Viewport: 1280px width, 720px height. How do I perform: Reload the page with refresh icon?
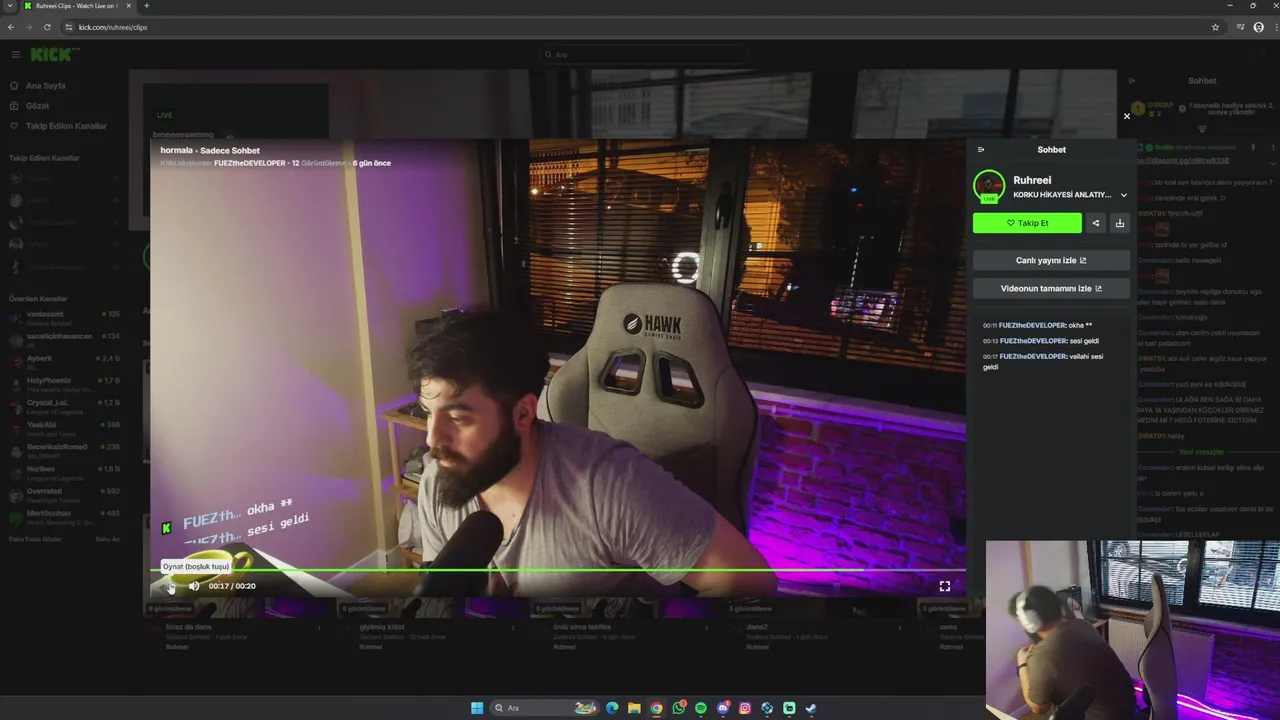(47, 27)
